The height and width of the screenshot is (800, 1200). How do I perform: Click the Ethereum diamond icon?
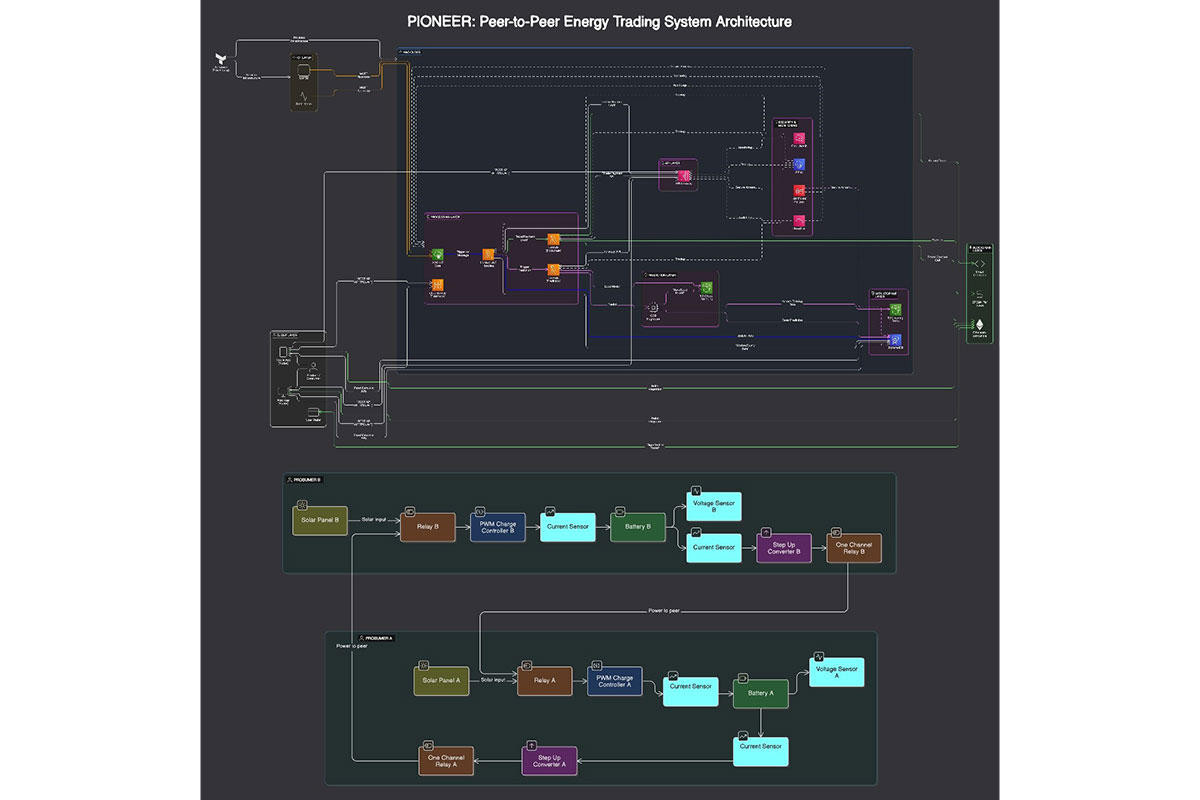(x=979, y=325)
